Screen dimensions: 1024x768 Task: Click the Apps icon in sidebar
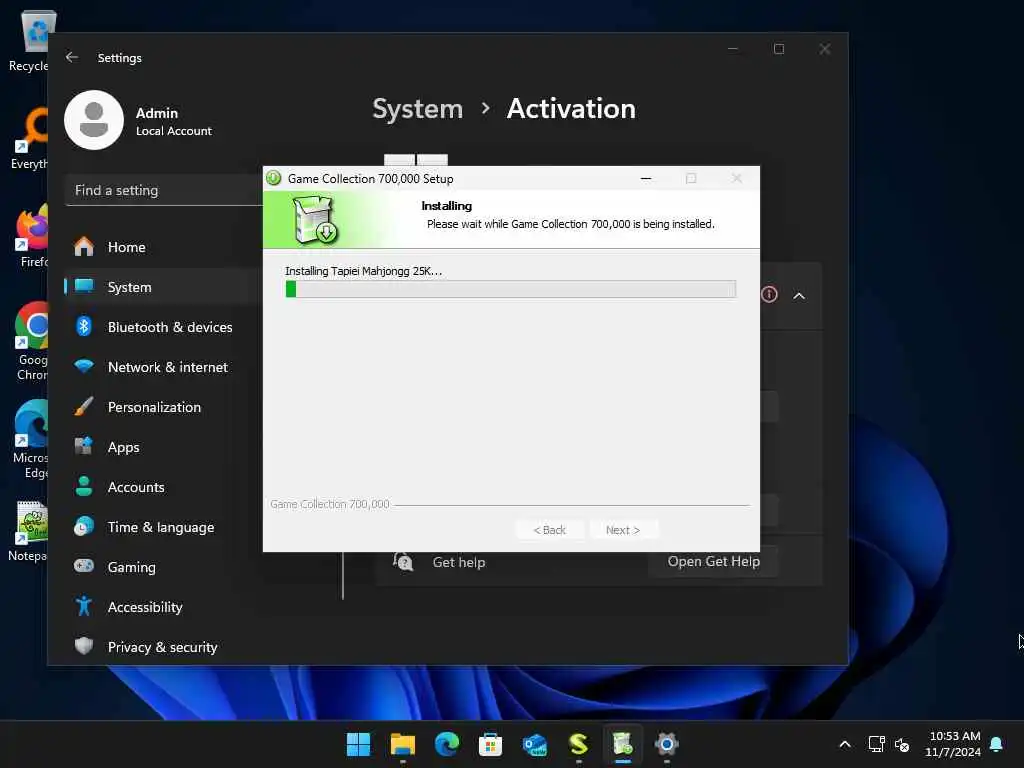pyautogui.click(x=84, y=446)
